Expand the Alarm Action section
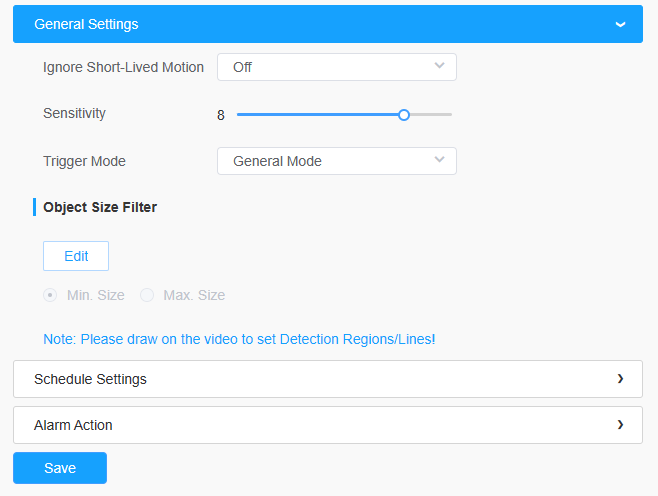 tap(328, 425)
